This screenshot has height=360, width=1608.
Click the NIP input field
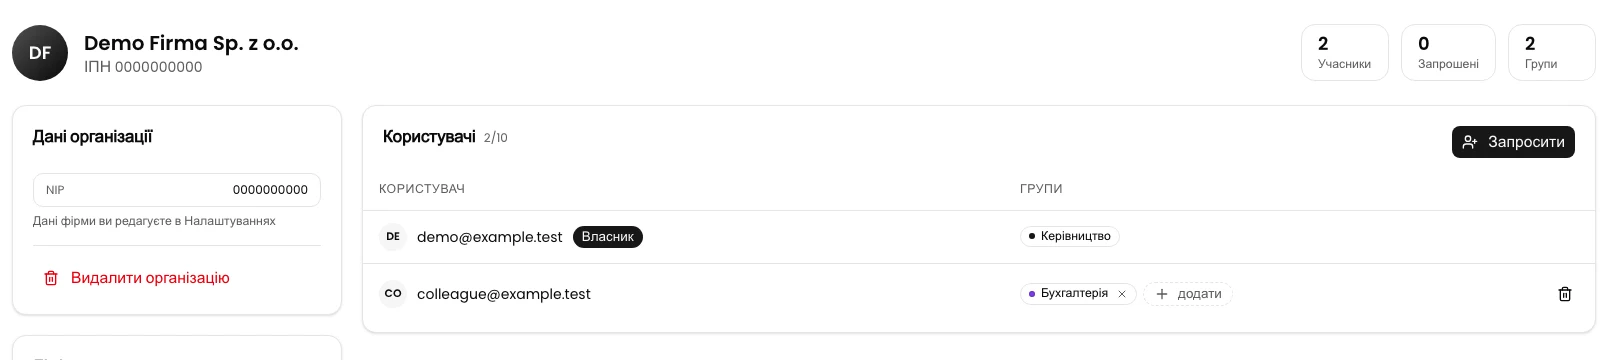pyautogui.click(x=177, y=190)
